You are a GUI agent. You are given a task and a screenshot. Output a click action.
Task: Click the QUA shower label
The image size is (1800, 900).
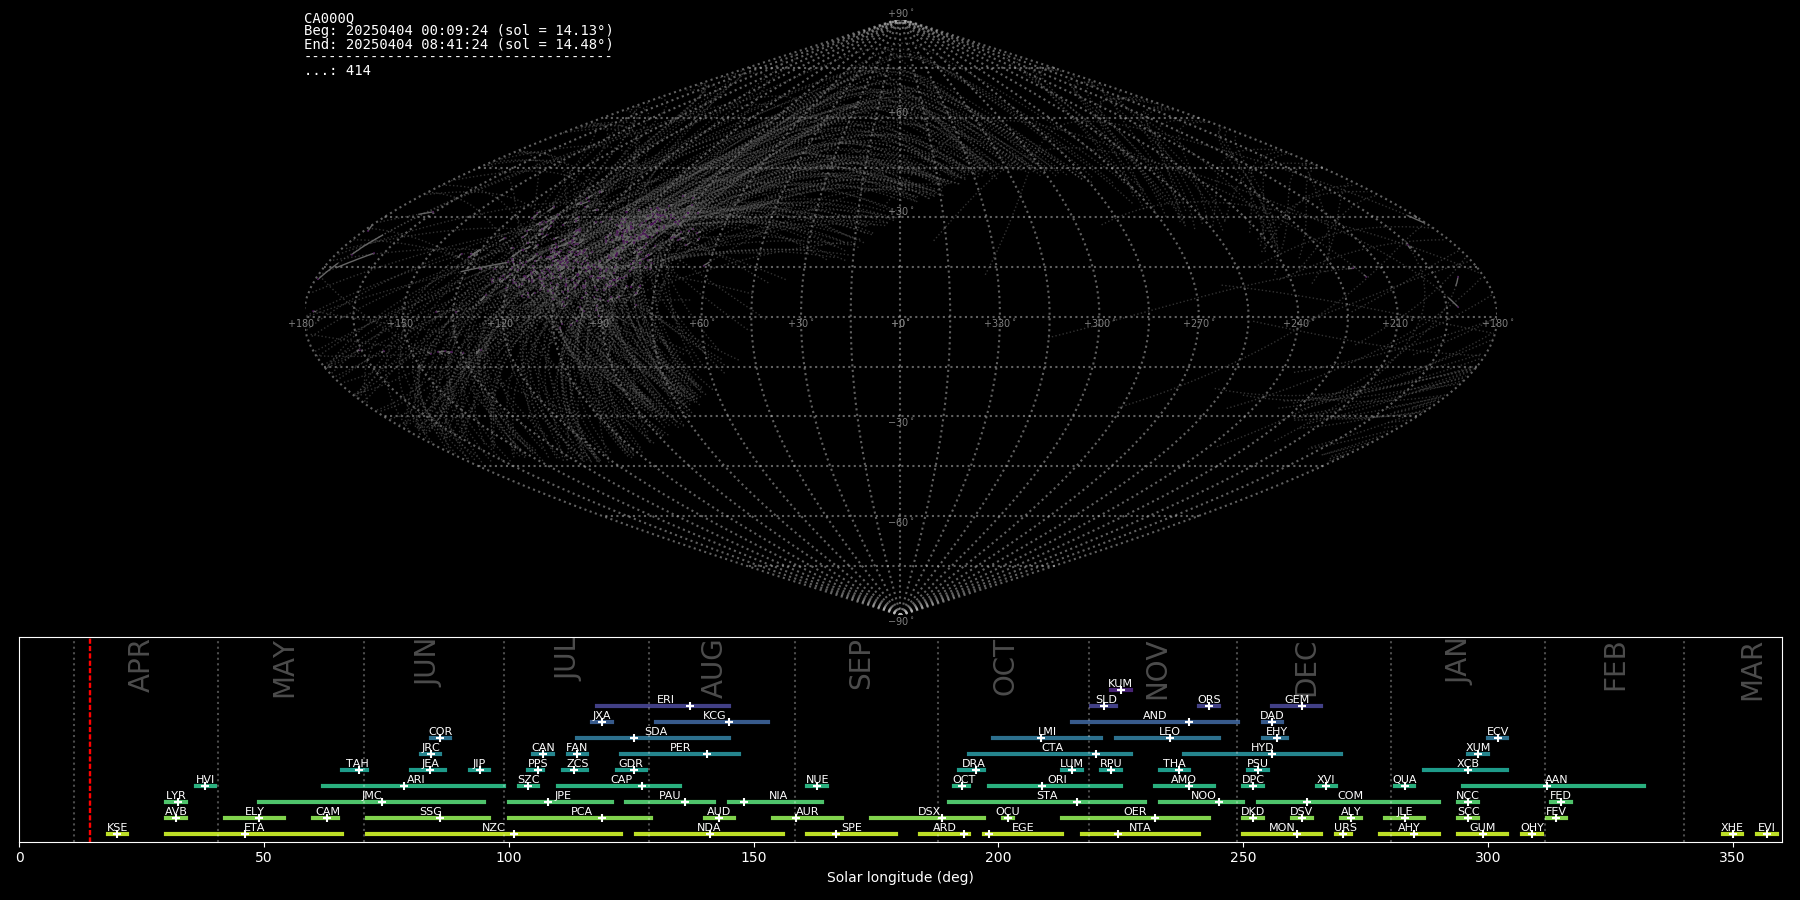pyautogui.click(x=1404, y=780)
